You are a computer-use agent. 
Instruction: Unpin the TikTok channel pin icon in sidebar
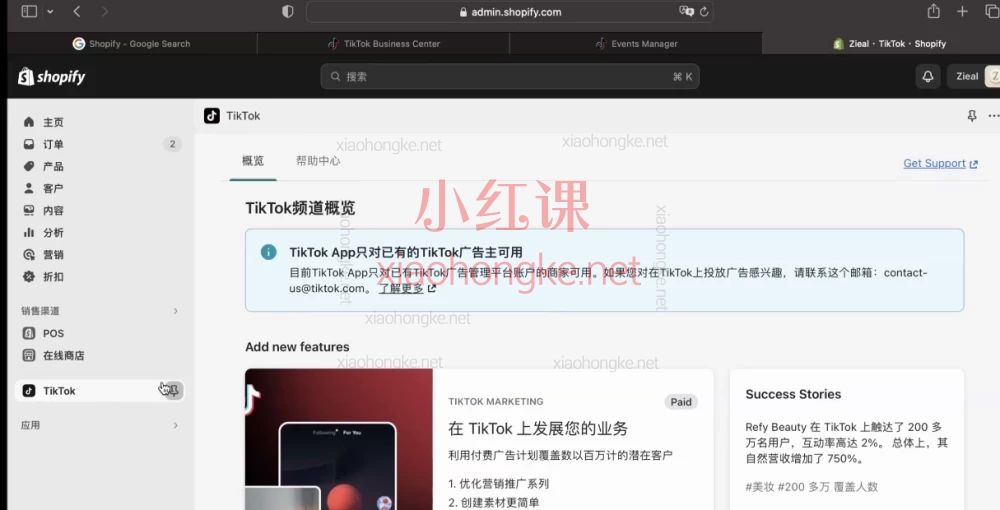[x=173, y=391]
